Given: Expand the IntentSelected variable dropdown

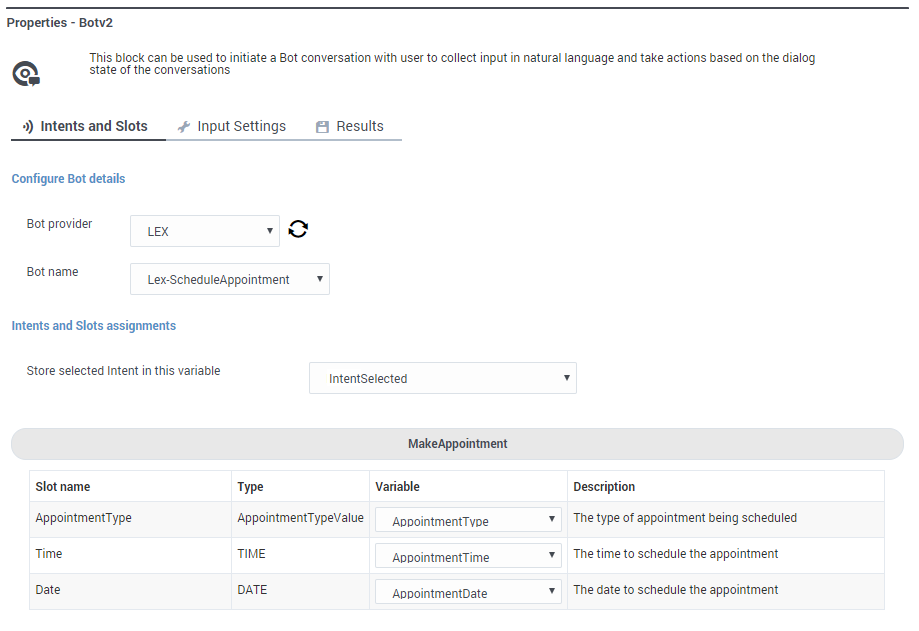Looking at the screenshot, I should pos(442,378).
